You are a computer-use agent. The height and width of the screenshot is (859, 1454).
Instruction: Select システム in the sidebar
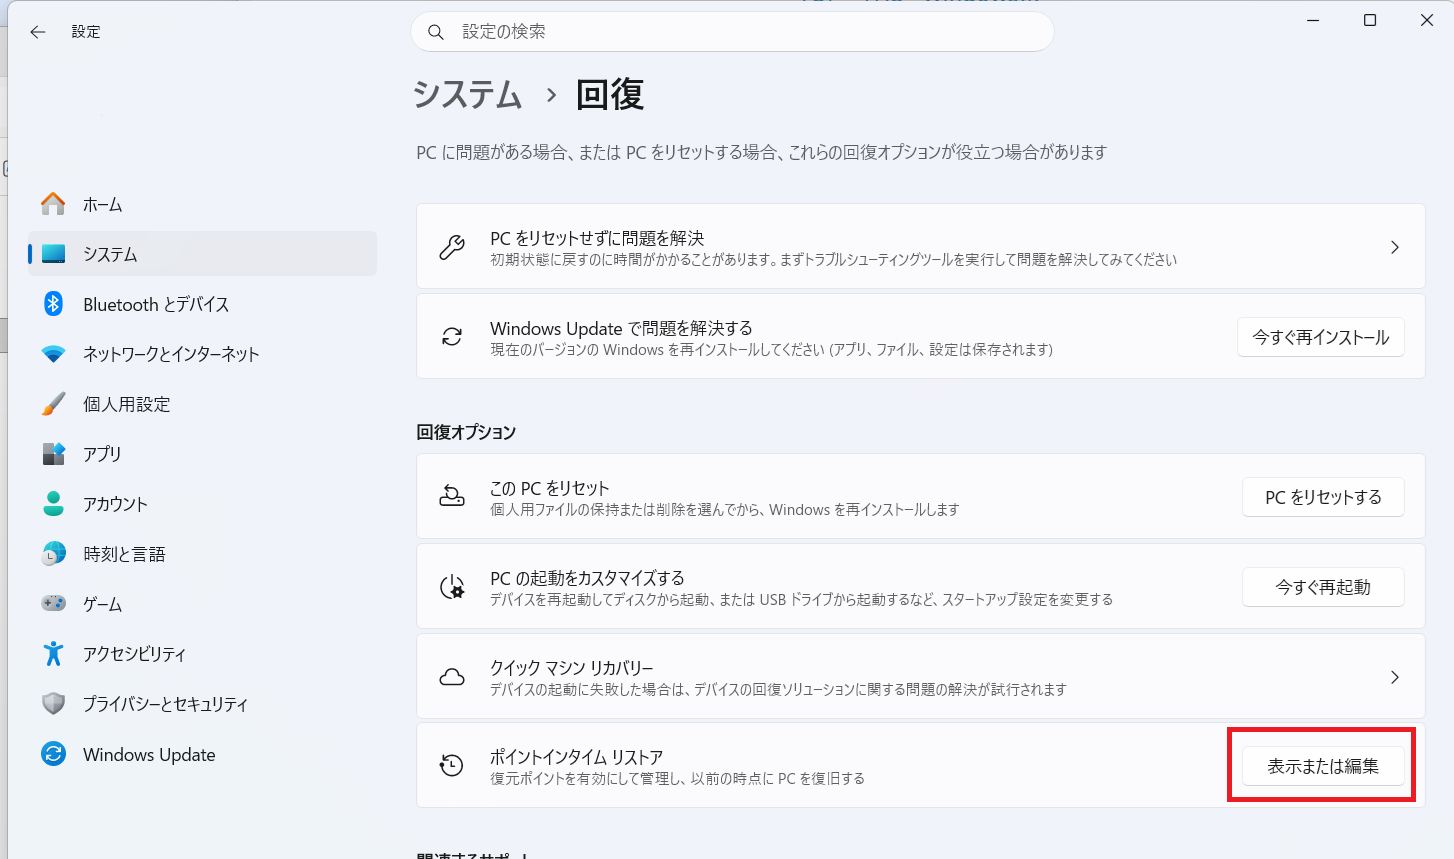pos(202,254)
